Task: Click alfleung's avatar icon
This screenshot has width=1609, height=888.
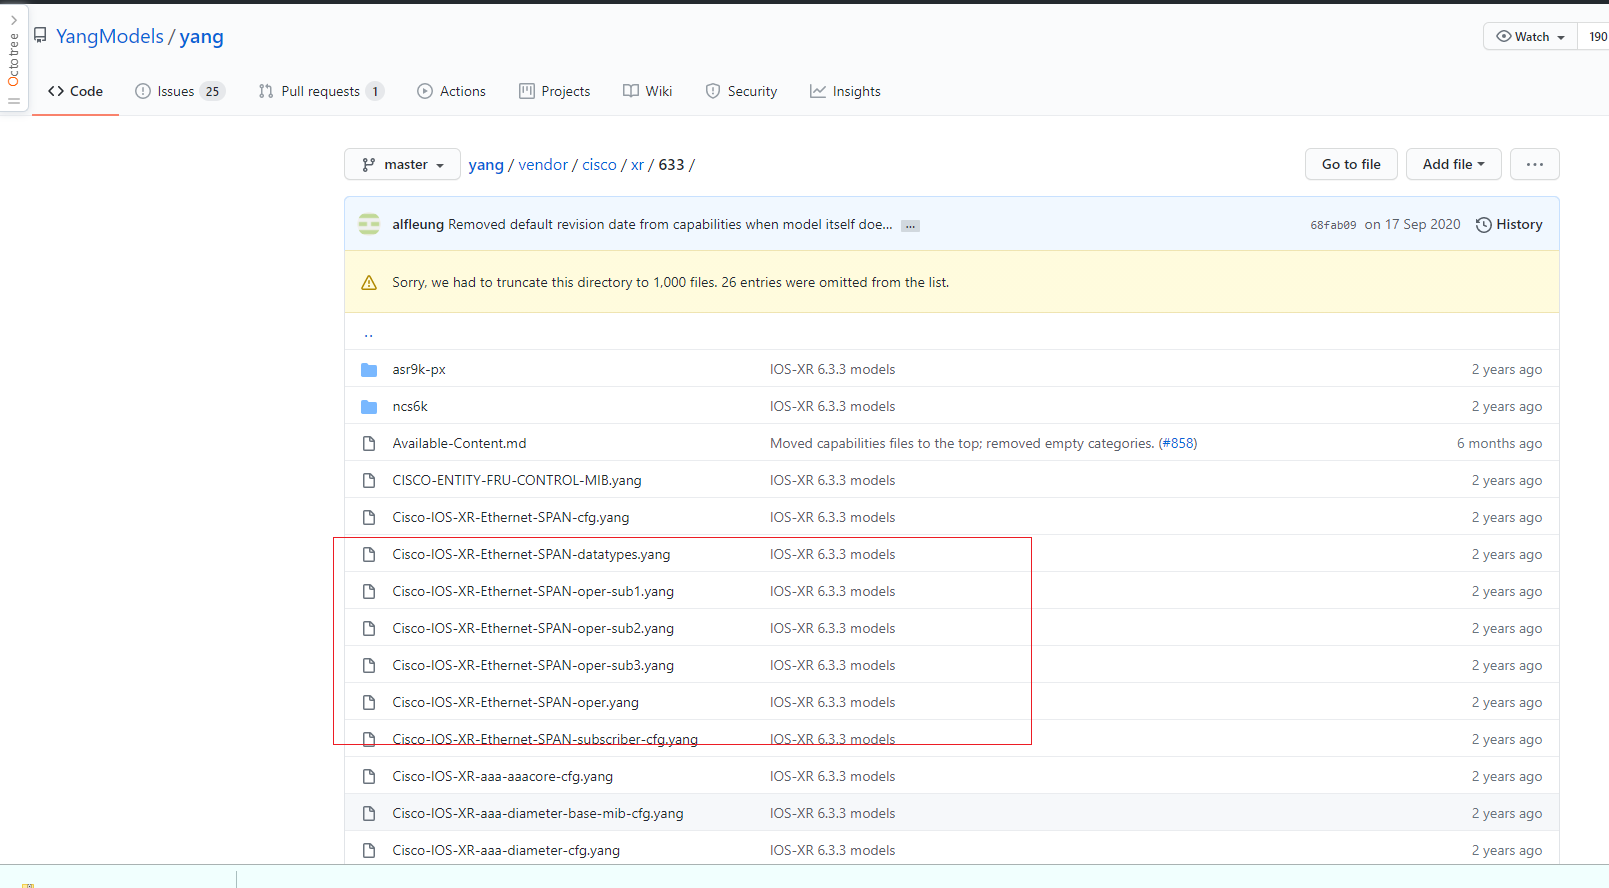Action: click(369, 224)
